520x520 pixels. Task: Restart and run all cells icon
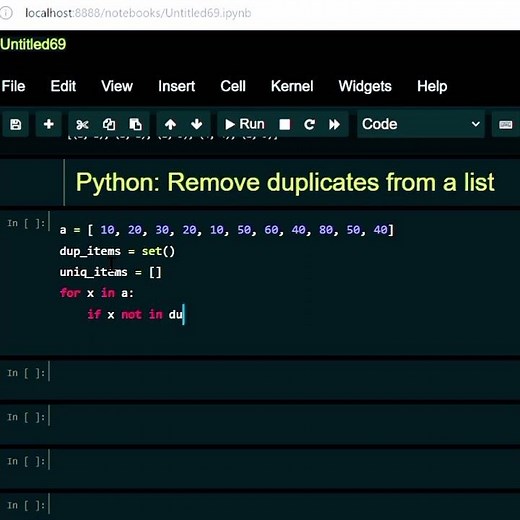click(x=335, y=125)
